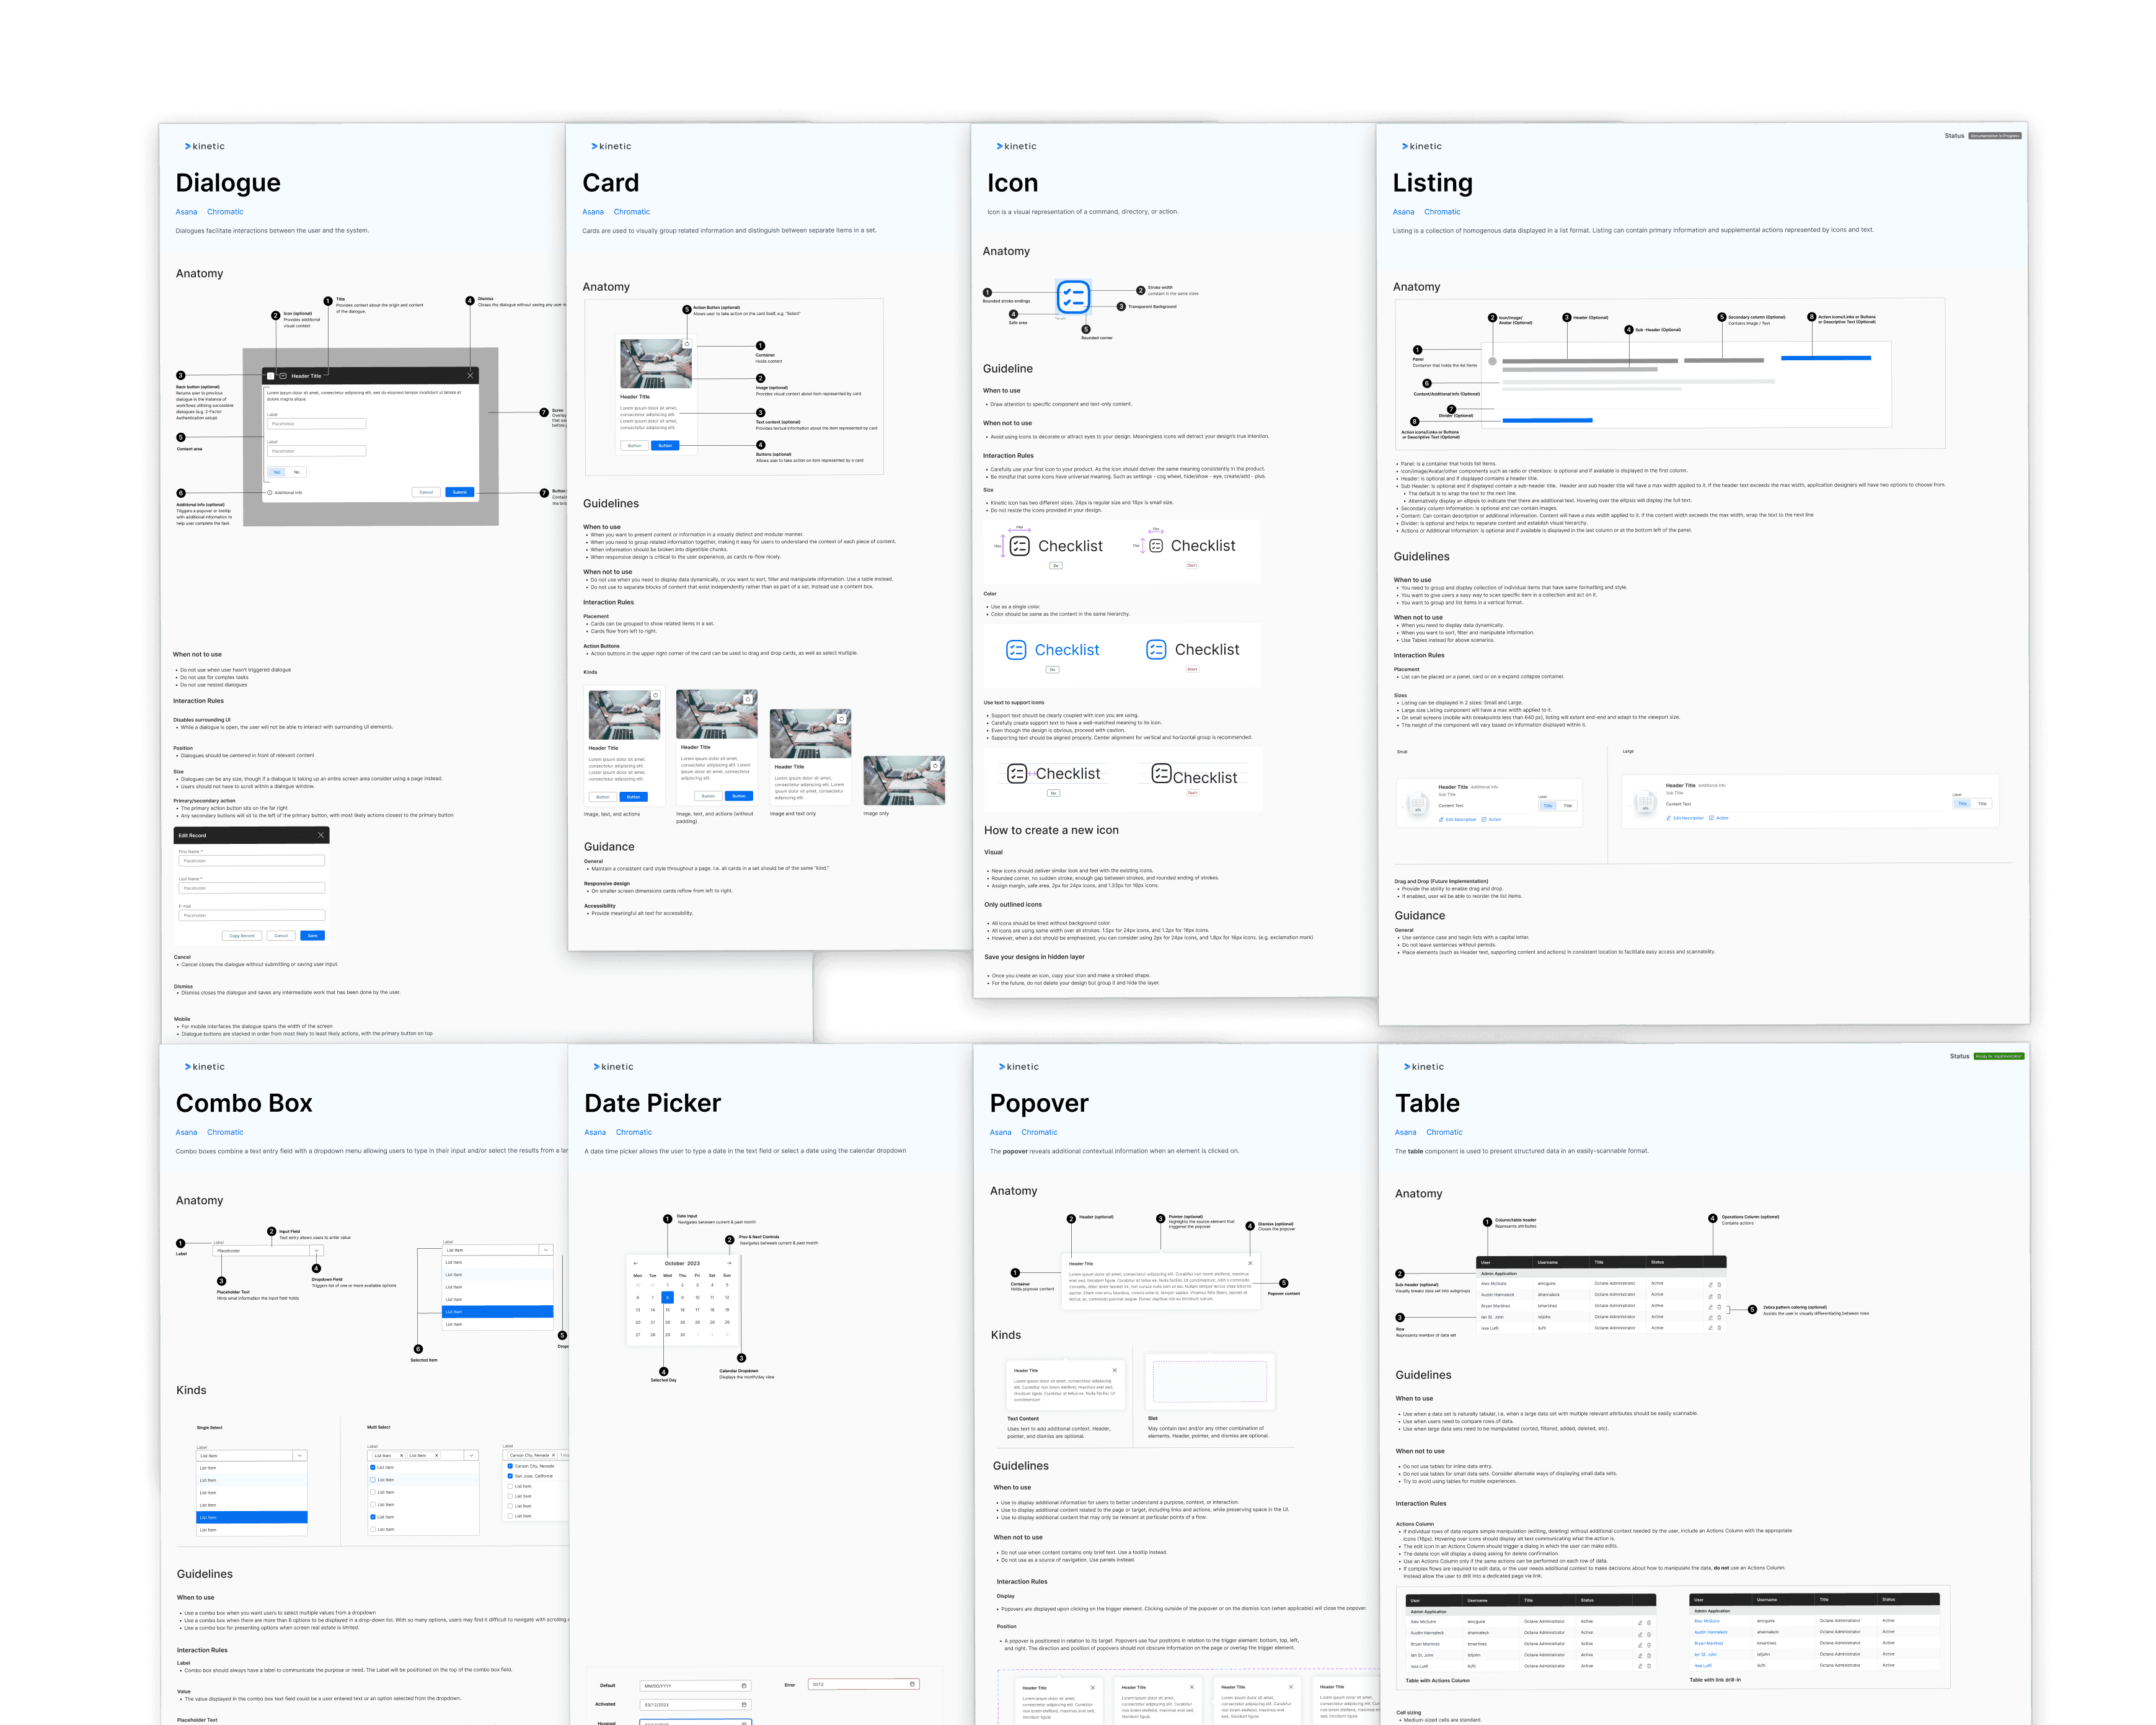Click card anatomy action button icon
This screenshot has height=1725, width=2156.
687,344
